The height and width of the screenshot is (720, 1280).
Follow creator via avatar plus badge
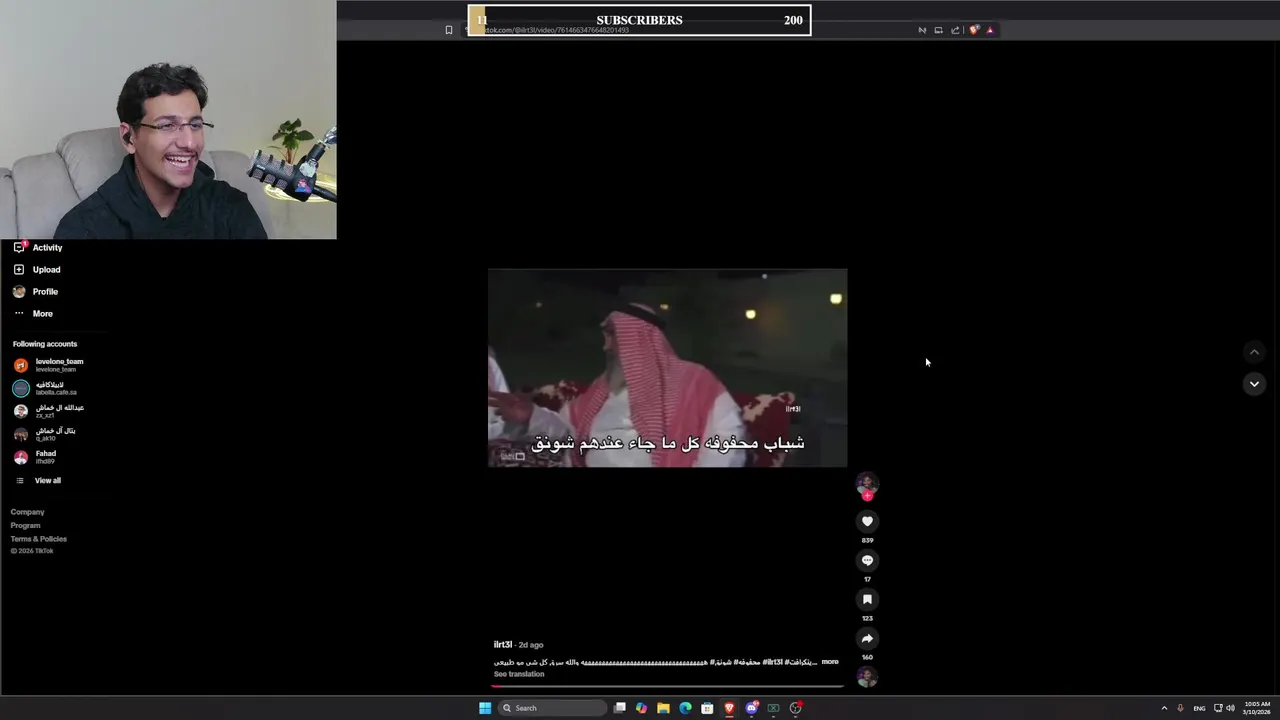(867, 496)
